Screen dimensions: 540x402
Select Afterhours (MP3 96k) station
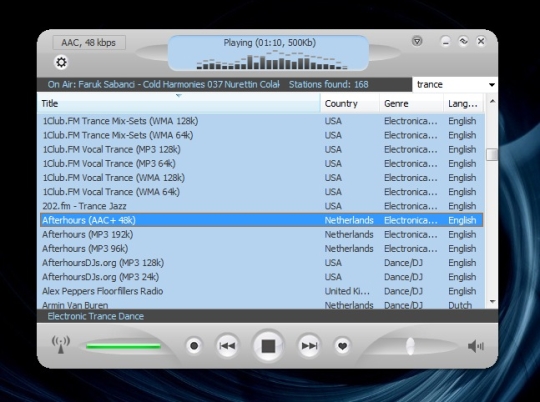click(x=262, y=248)
